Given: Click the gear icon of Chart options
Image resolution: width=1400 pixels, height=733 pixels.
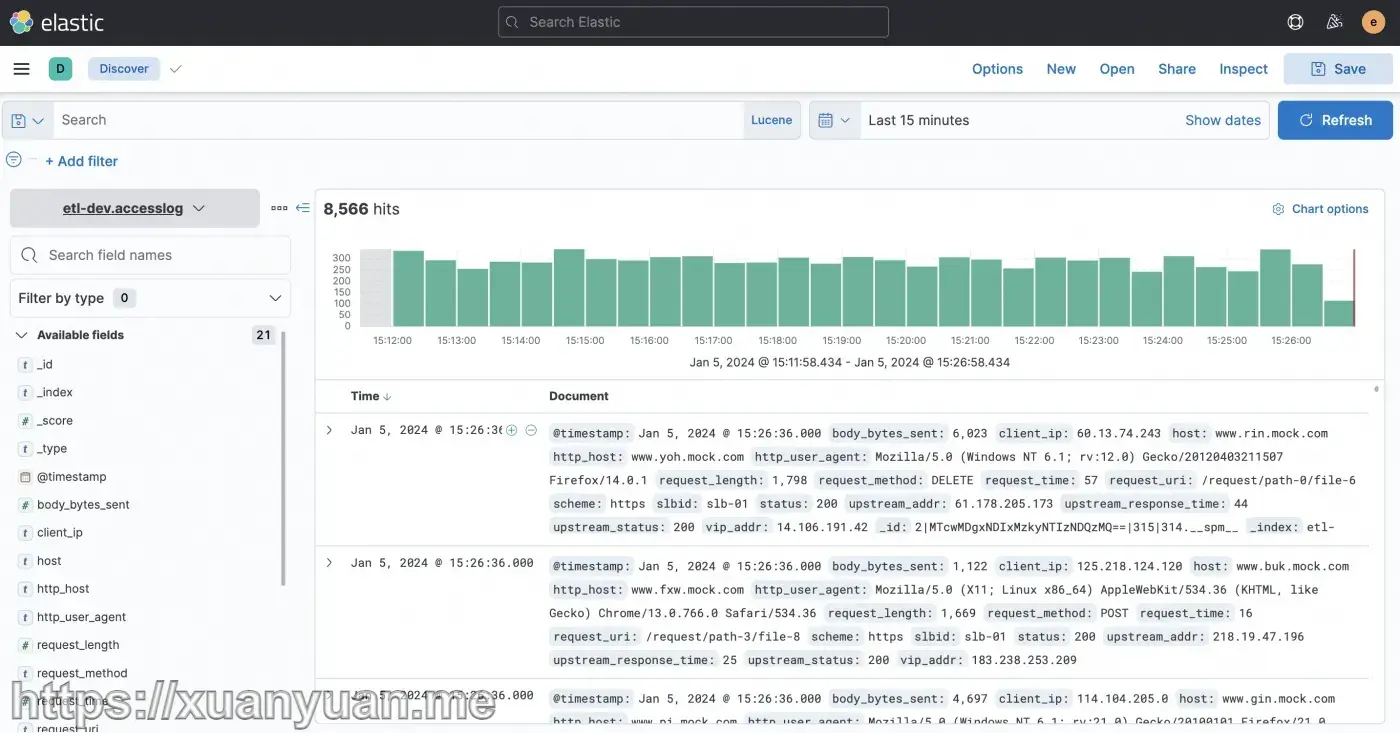Looking at the screenshot, I should (1278, 209).
